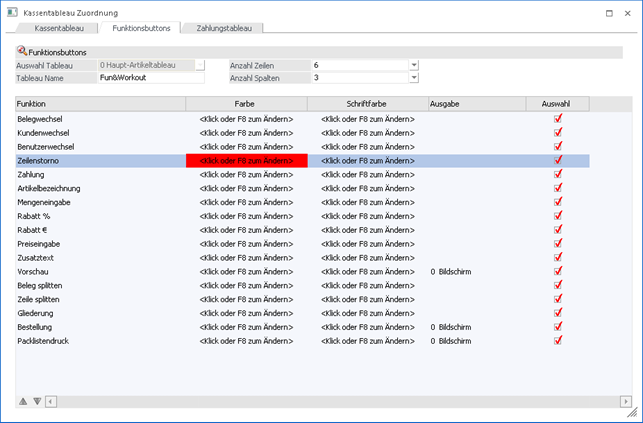This screenshot has width=643, height=423.
Task: Click the left scroll arrow of horizontal scrollbar
Action: click(x=50, y=401)
